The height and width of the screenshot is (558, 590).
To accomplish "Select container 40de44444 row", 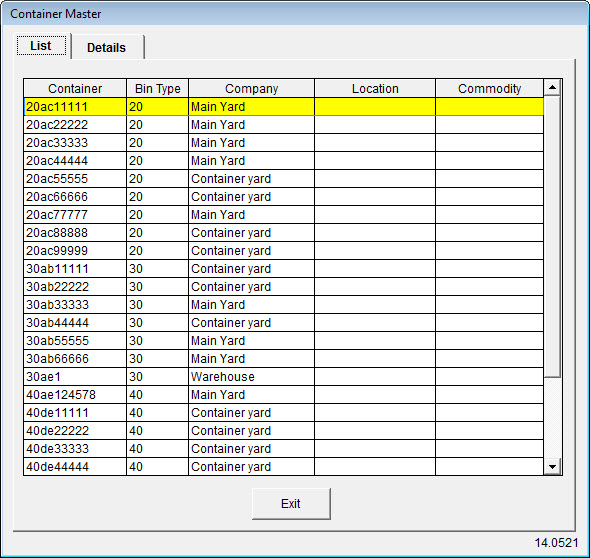I will point(284,467).
